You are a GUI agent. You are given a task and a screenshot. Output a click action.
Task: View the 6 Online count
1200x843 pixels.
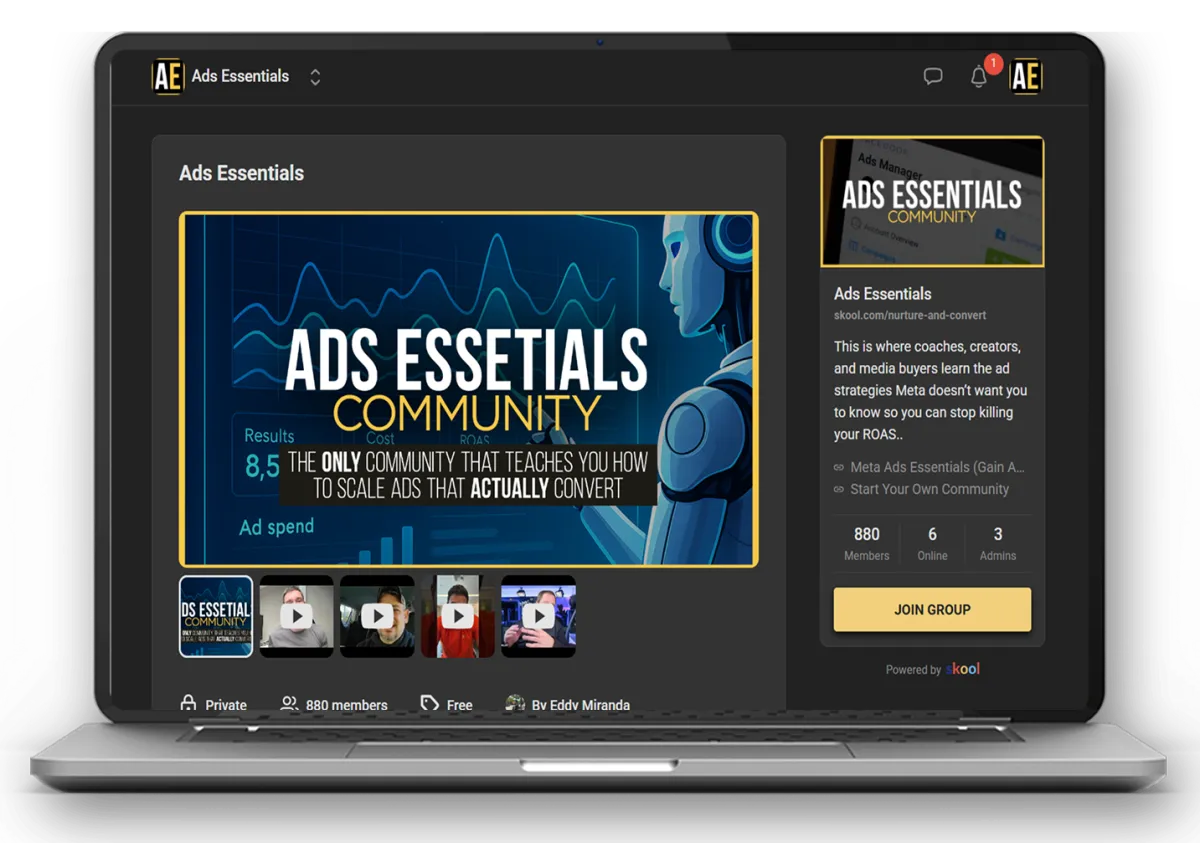click(932, 544)
